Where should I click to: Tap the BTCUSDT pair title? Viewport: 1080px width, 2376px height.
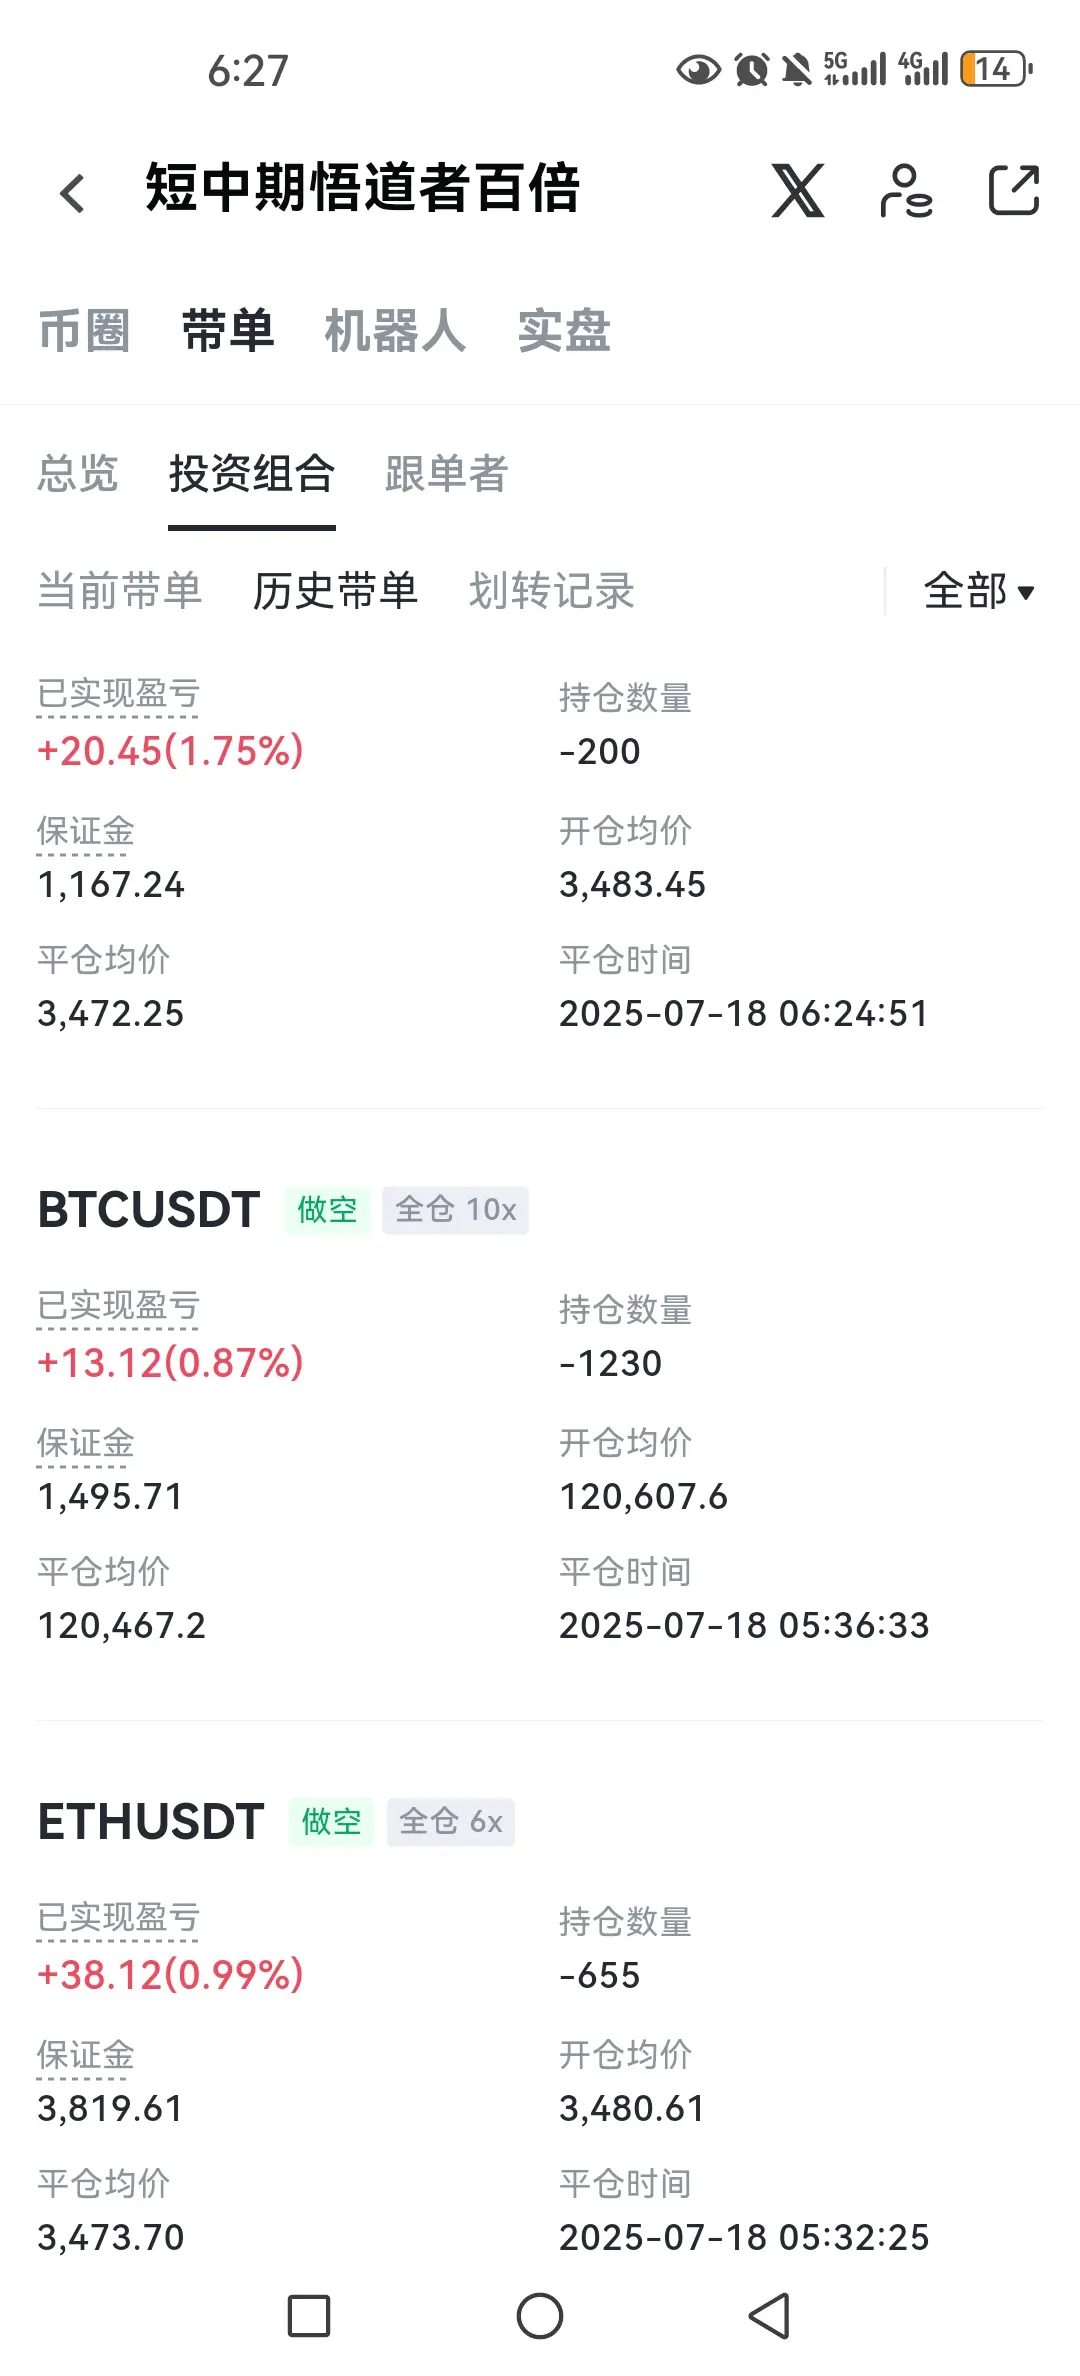[x=149, y=1210]
